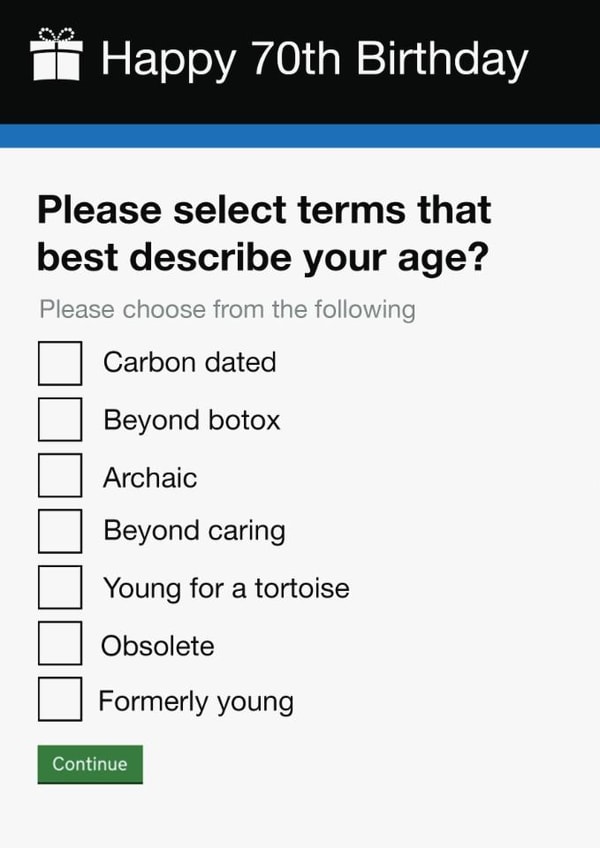Check the Obsolete option
The image size is (600, 848).
point(59,645)
